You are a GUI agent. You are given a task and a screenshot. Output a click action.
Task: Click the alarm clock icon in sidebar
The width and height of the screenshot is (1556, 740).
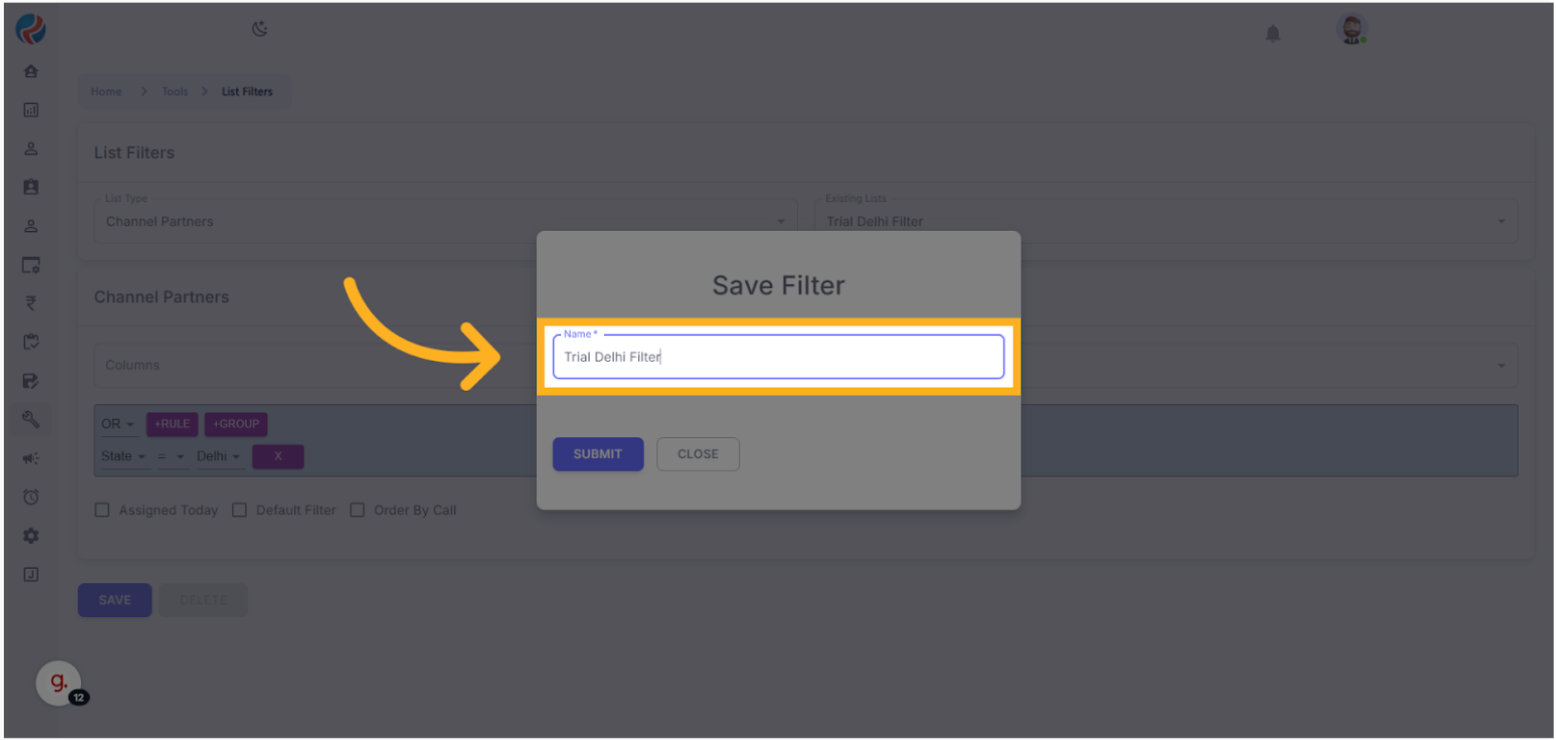[x=31, y=497]
